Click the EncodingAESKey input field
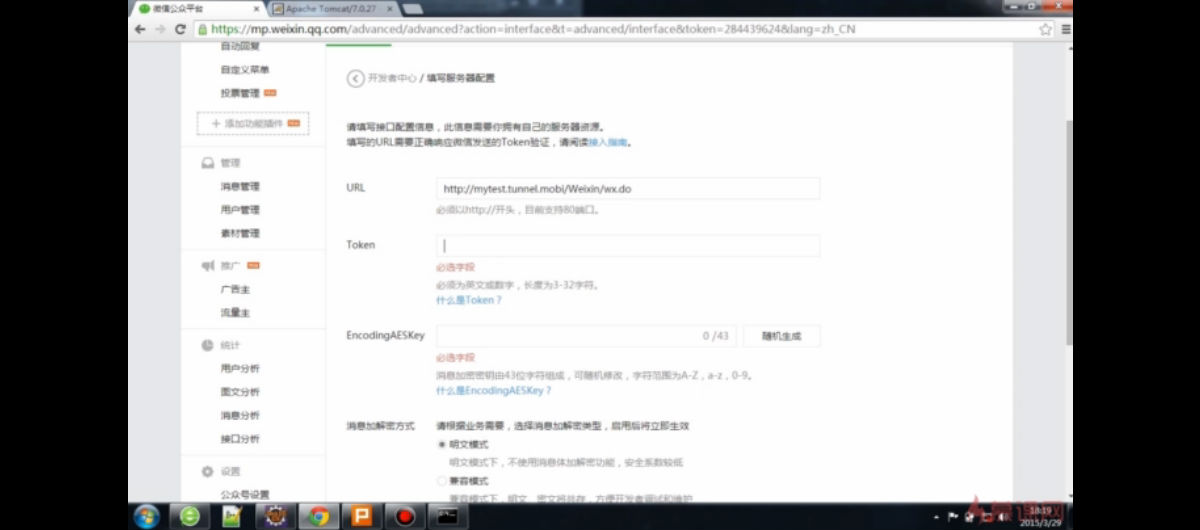 point(586,336)
